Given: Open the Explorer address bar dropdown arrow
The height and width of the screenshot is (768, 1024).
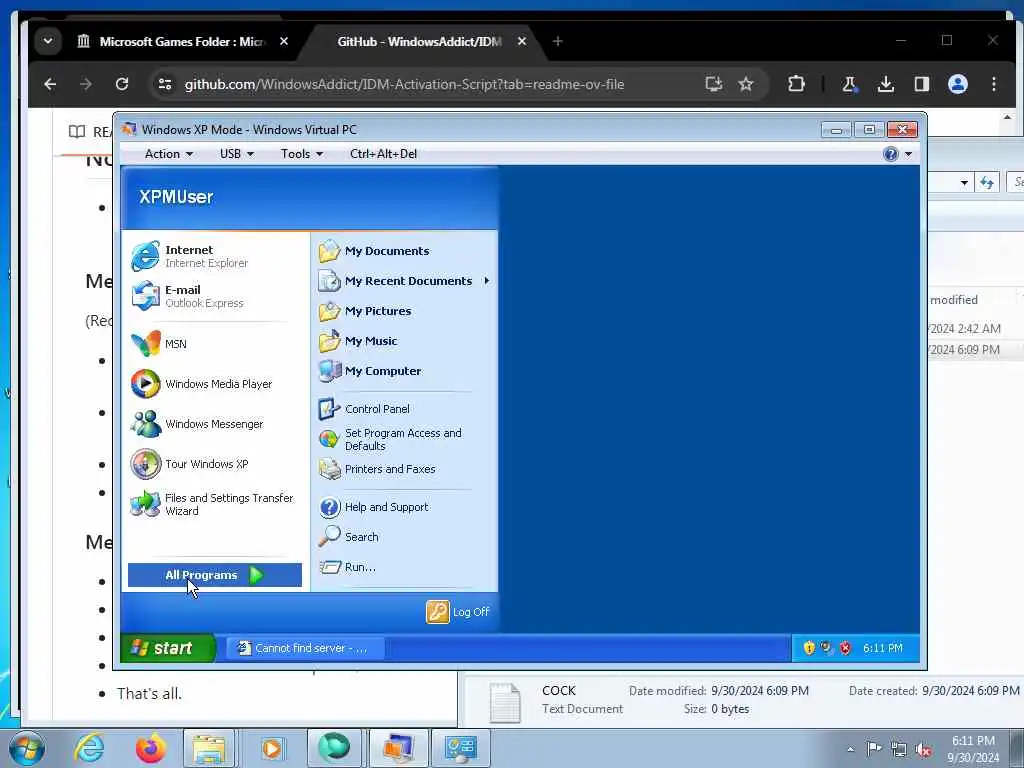Looking at the screenshot, I should (964, 183).
